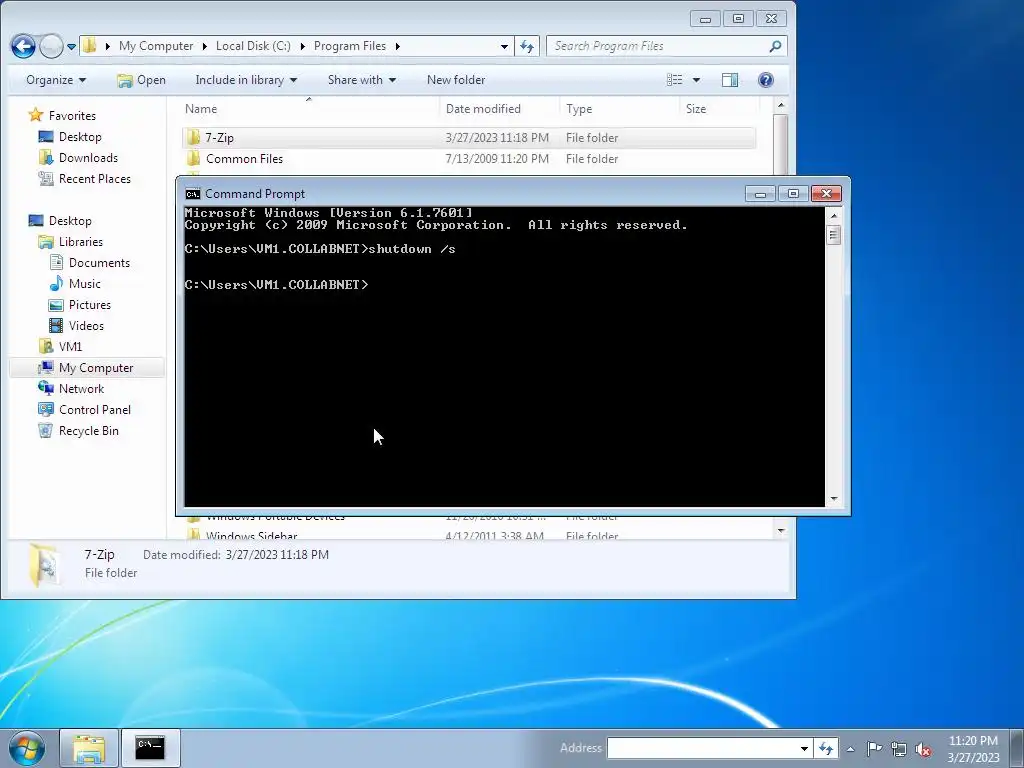Viewport: 1024px width, 768px height.
Task: Close the Command Prompt window
Action: [826, 194]
